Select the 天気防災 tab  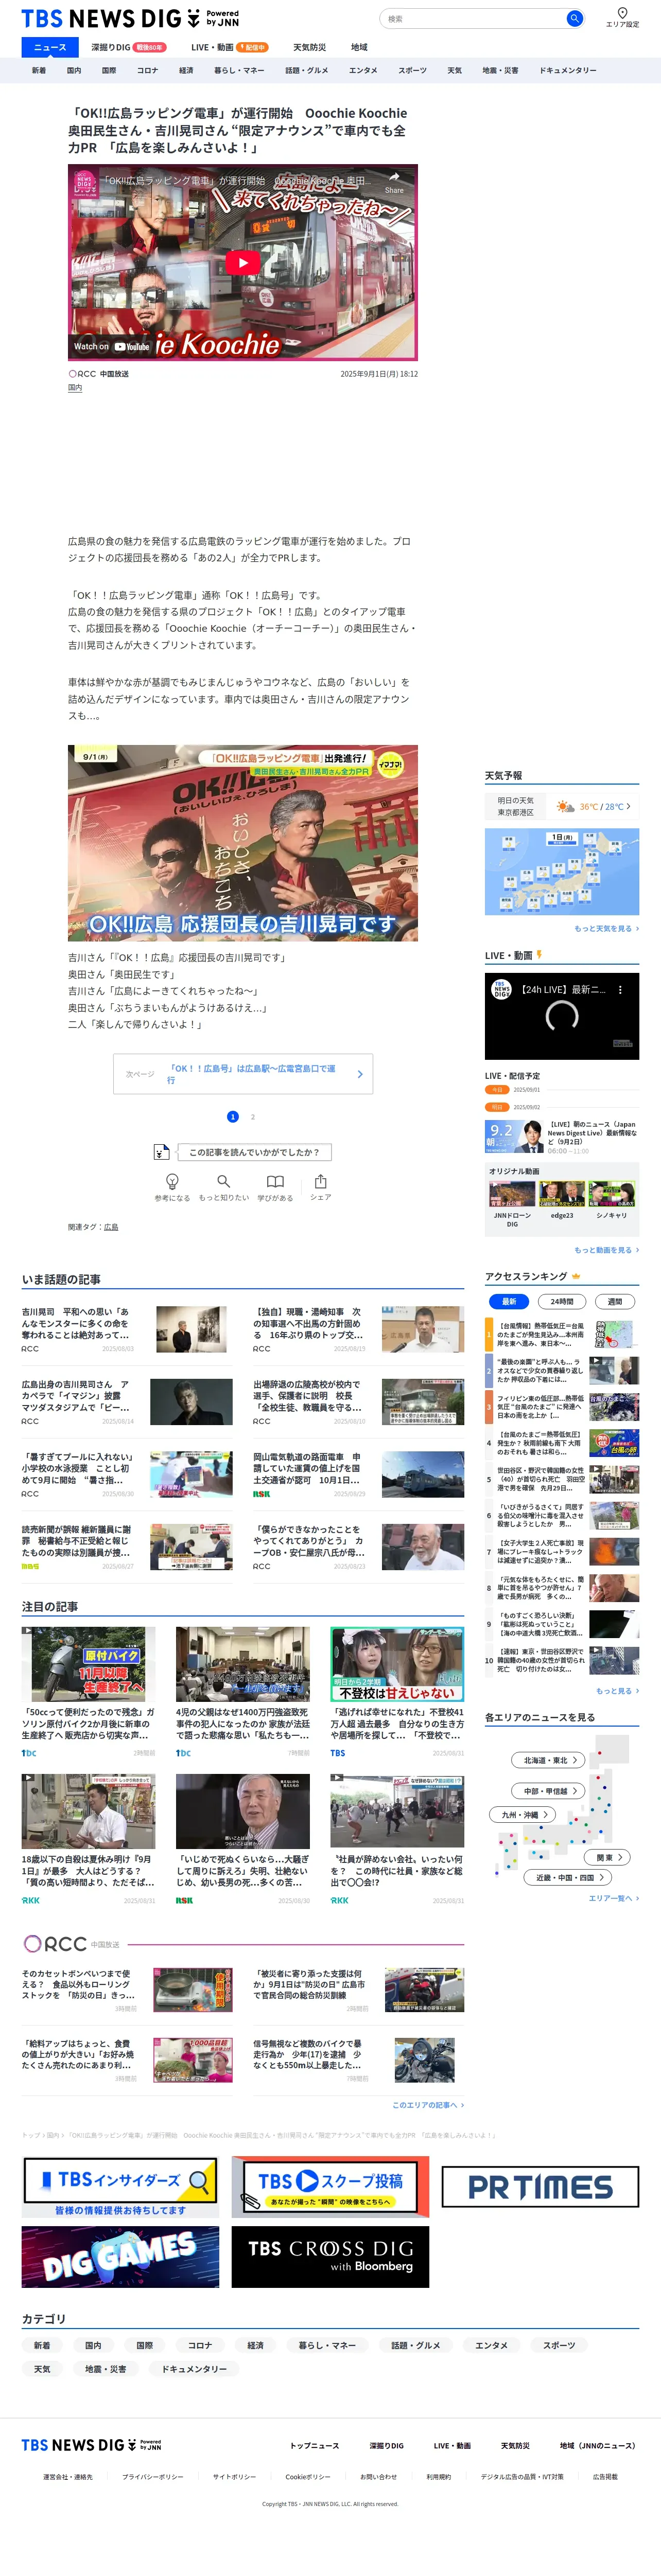tap(309, 47)
